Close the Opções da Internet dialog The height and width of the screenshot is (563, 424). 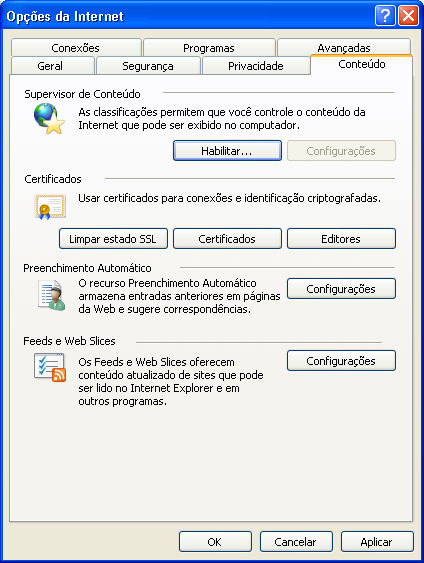tap(408, 16)
